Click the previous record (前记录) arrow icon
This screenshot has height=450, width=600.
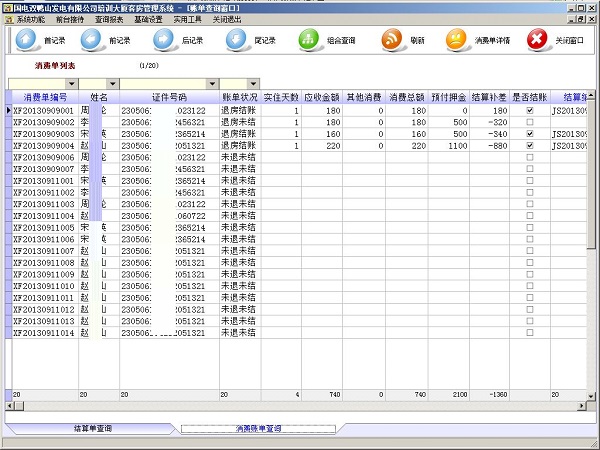click(x=91, y=39)
